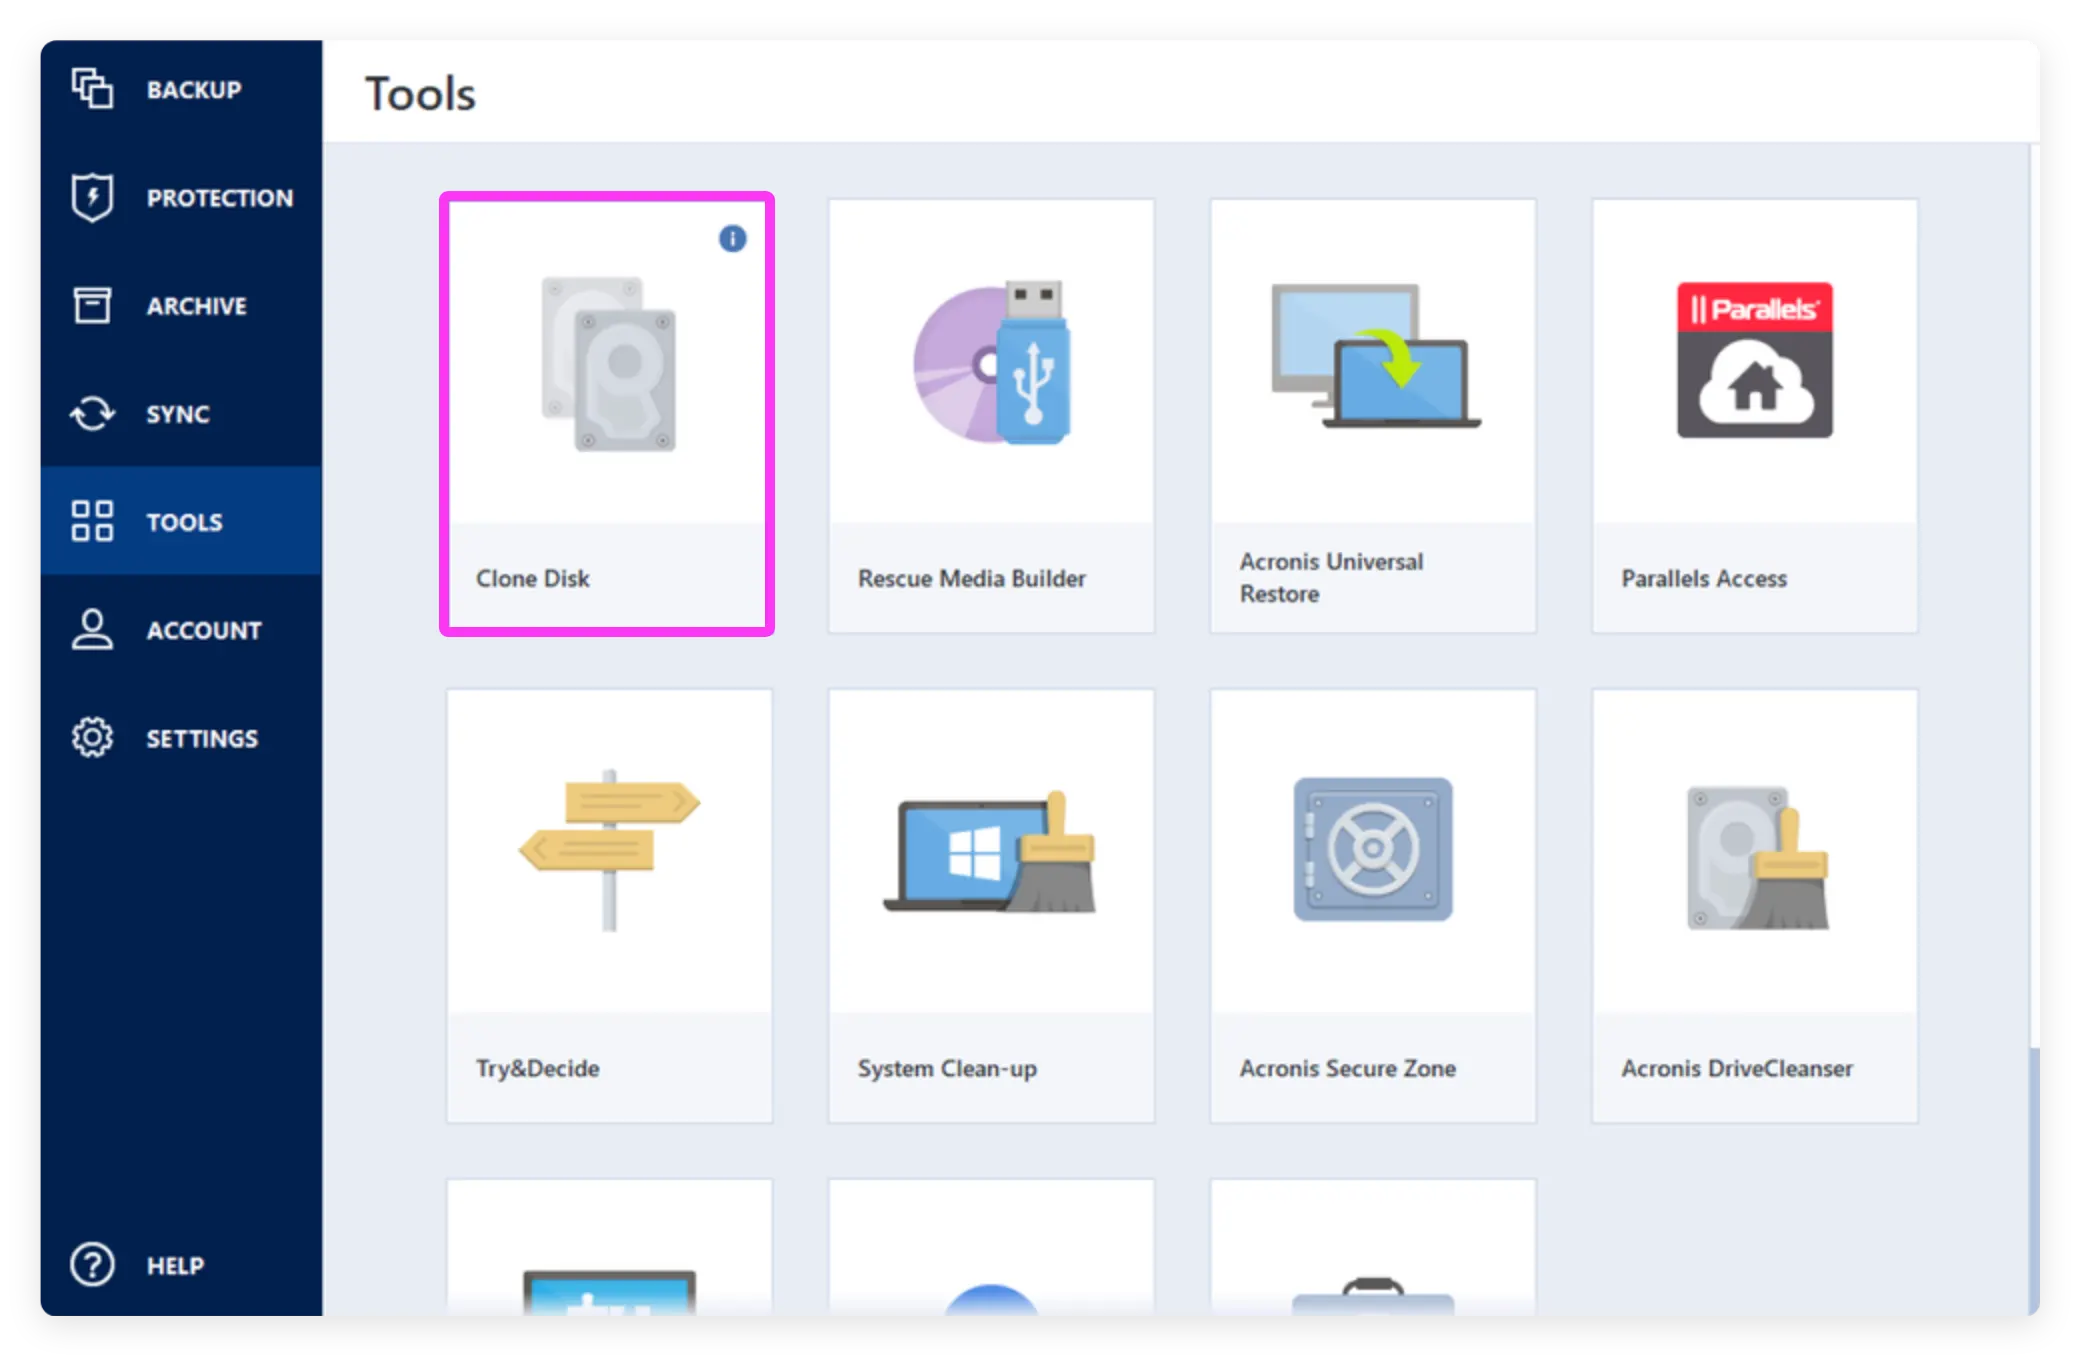Click the Acronis DriveCleanser disk brush icon
This screenshot has width=2080, height=1356.
click(1757, 858)
